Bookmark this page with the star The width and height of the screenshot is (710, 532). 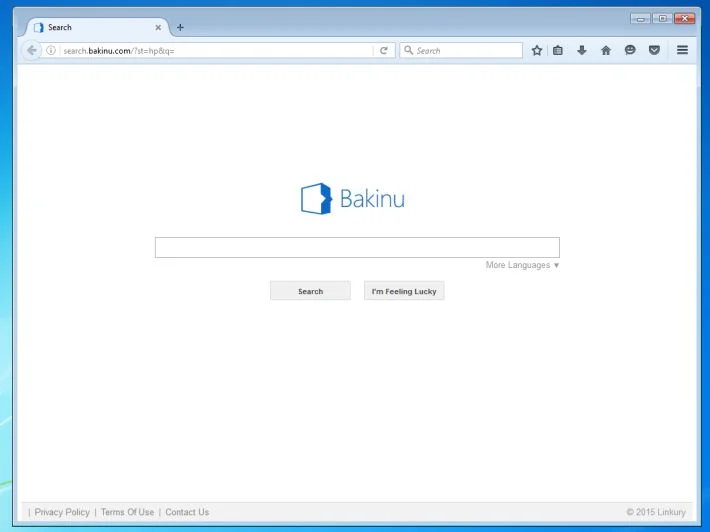coord(537,50)
